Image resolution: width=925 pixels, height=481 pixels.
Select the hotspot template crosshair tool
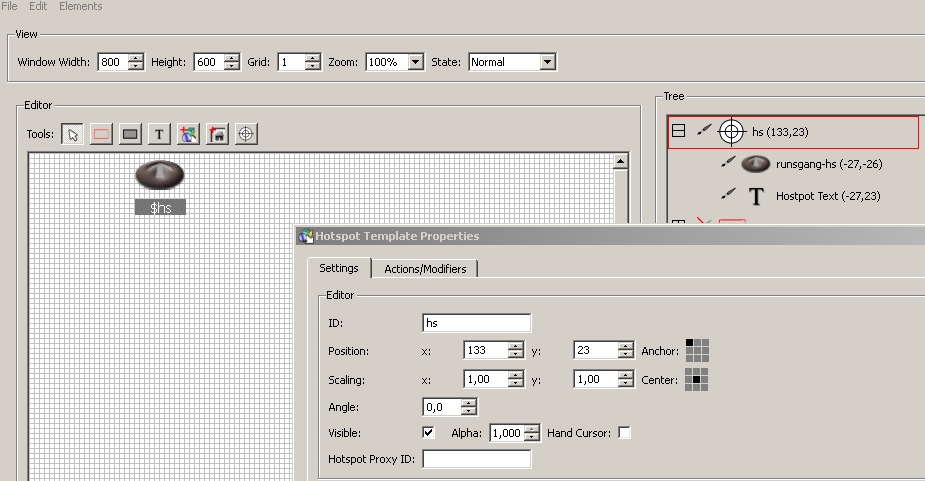pyautogui.click(x=247, y=134)
